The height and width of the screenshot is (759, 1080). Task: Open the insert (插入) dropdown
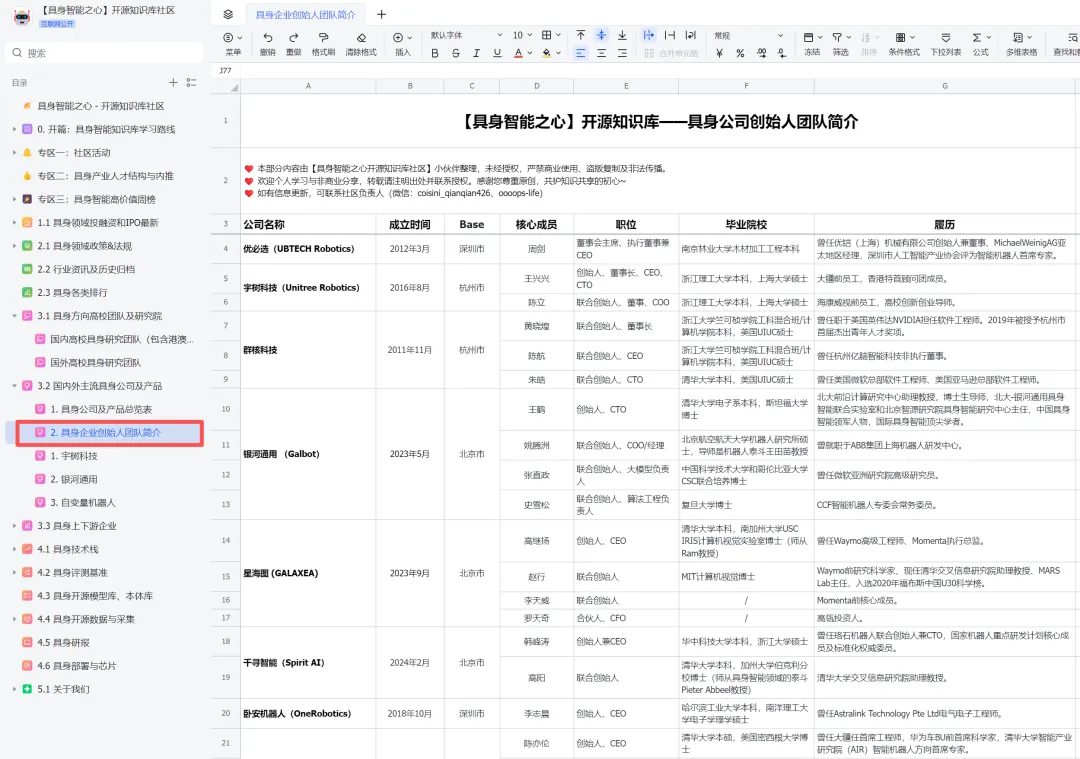point(402,44)
